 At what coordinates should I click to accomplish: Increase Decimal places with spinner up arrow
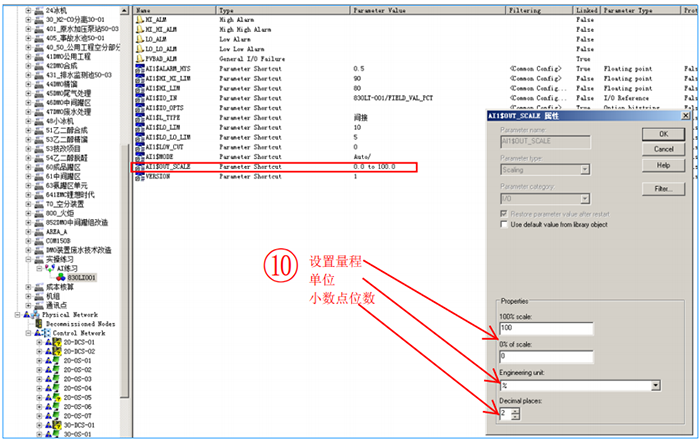tap(516, 409)
